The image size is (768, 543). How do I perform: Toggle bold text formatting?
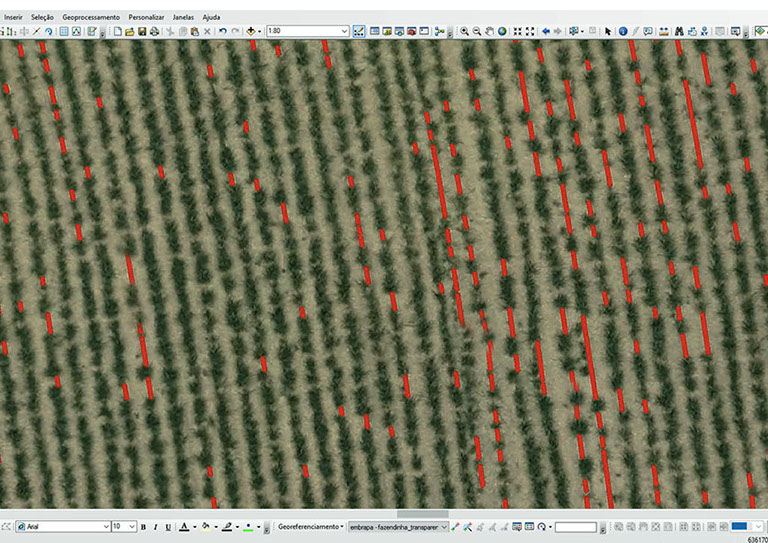click(x=143, y=526)
